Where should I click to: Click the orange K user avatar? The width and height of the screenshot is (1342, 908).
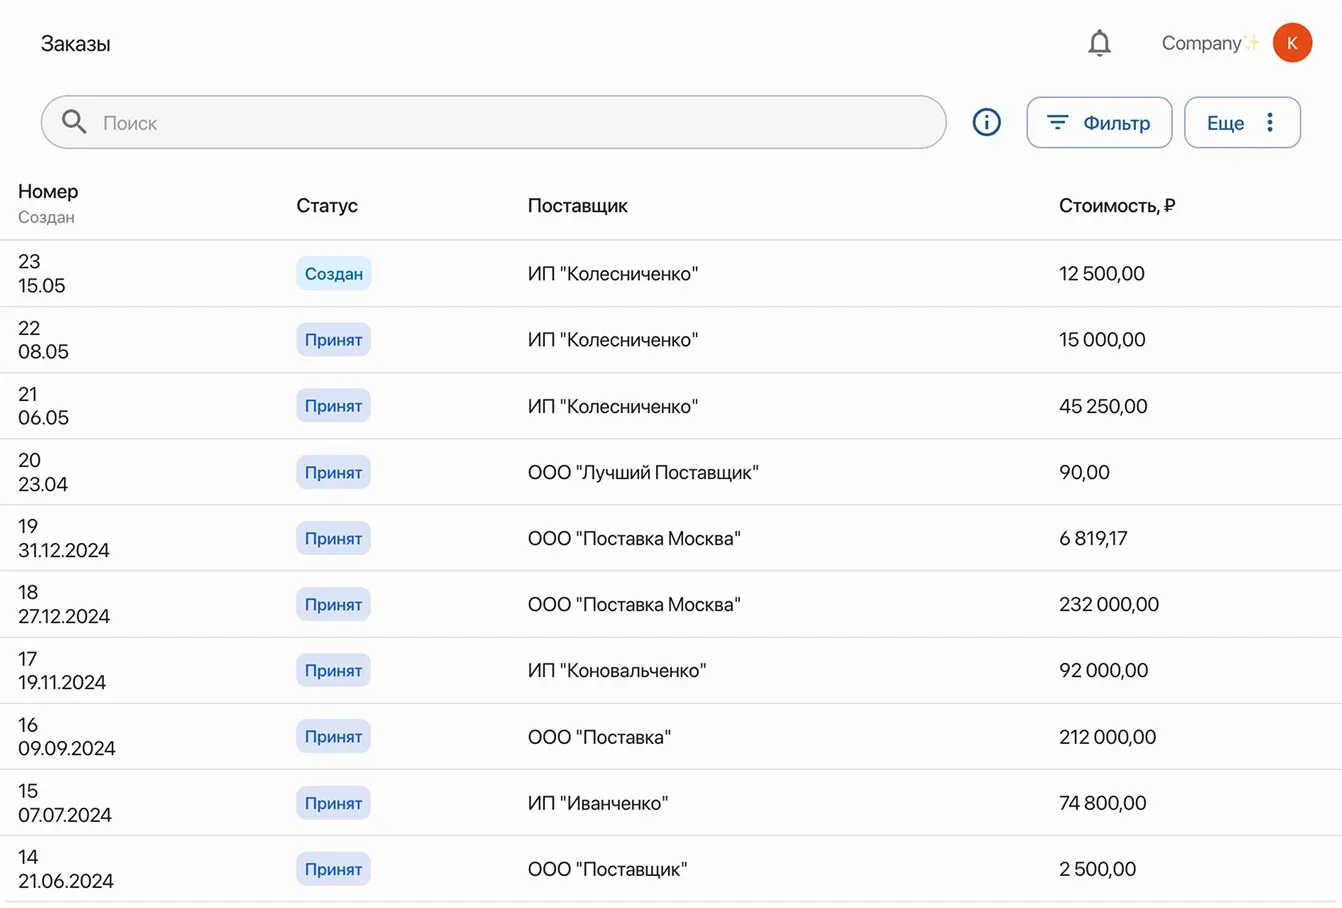(x=1292, y=43)
